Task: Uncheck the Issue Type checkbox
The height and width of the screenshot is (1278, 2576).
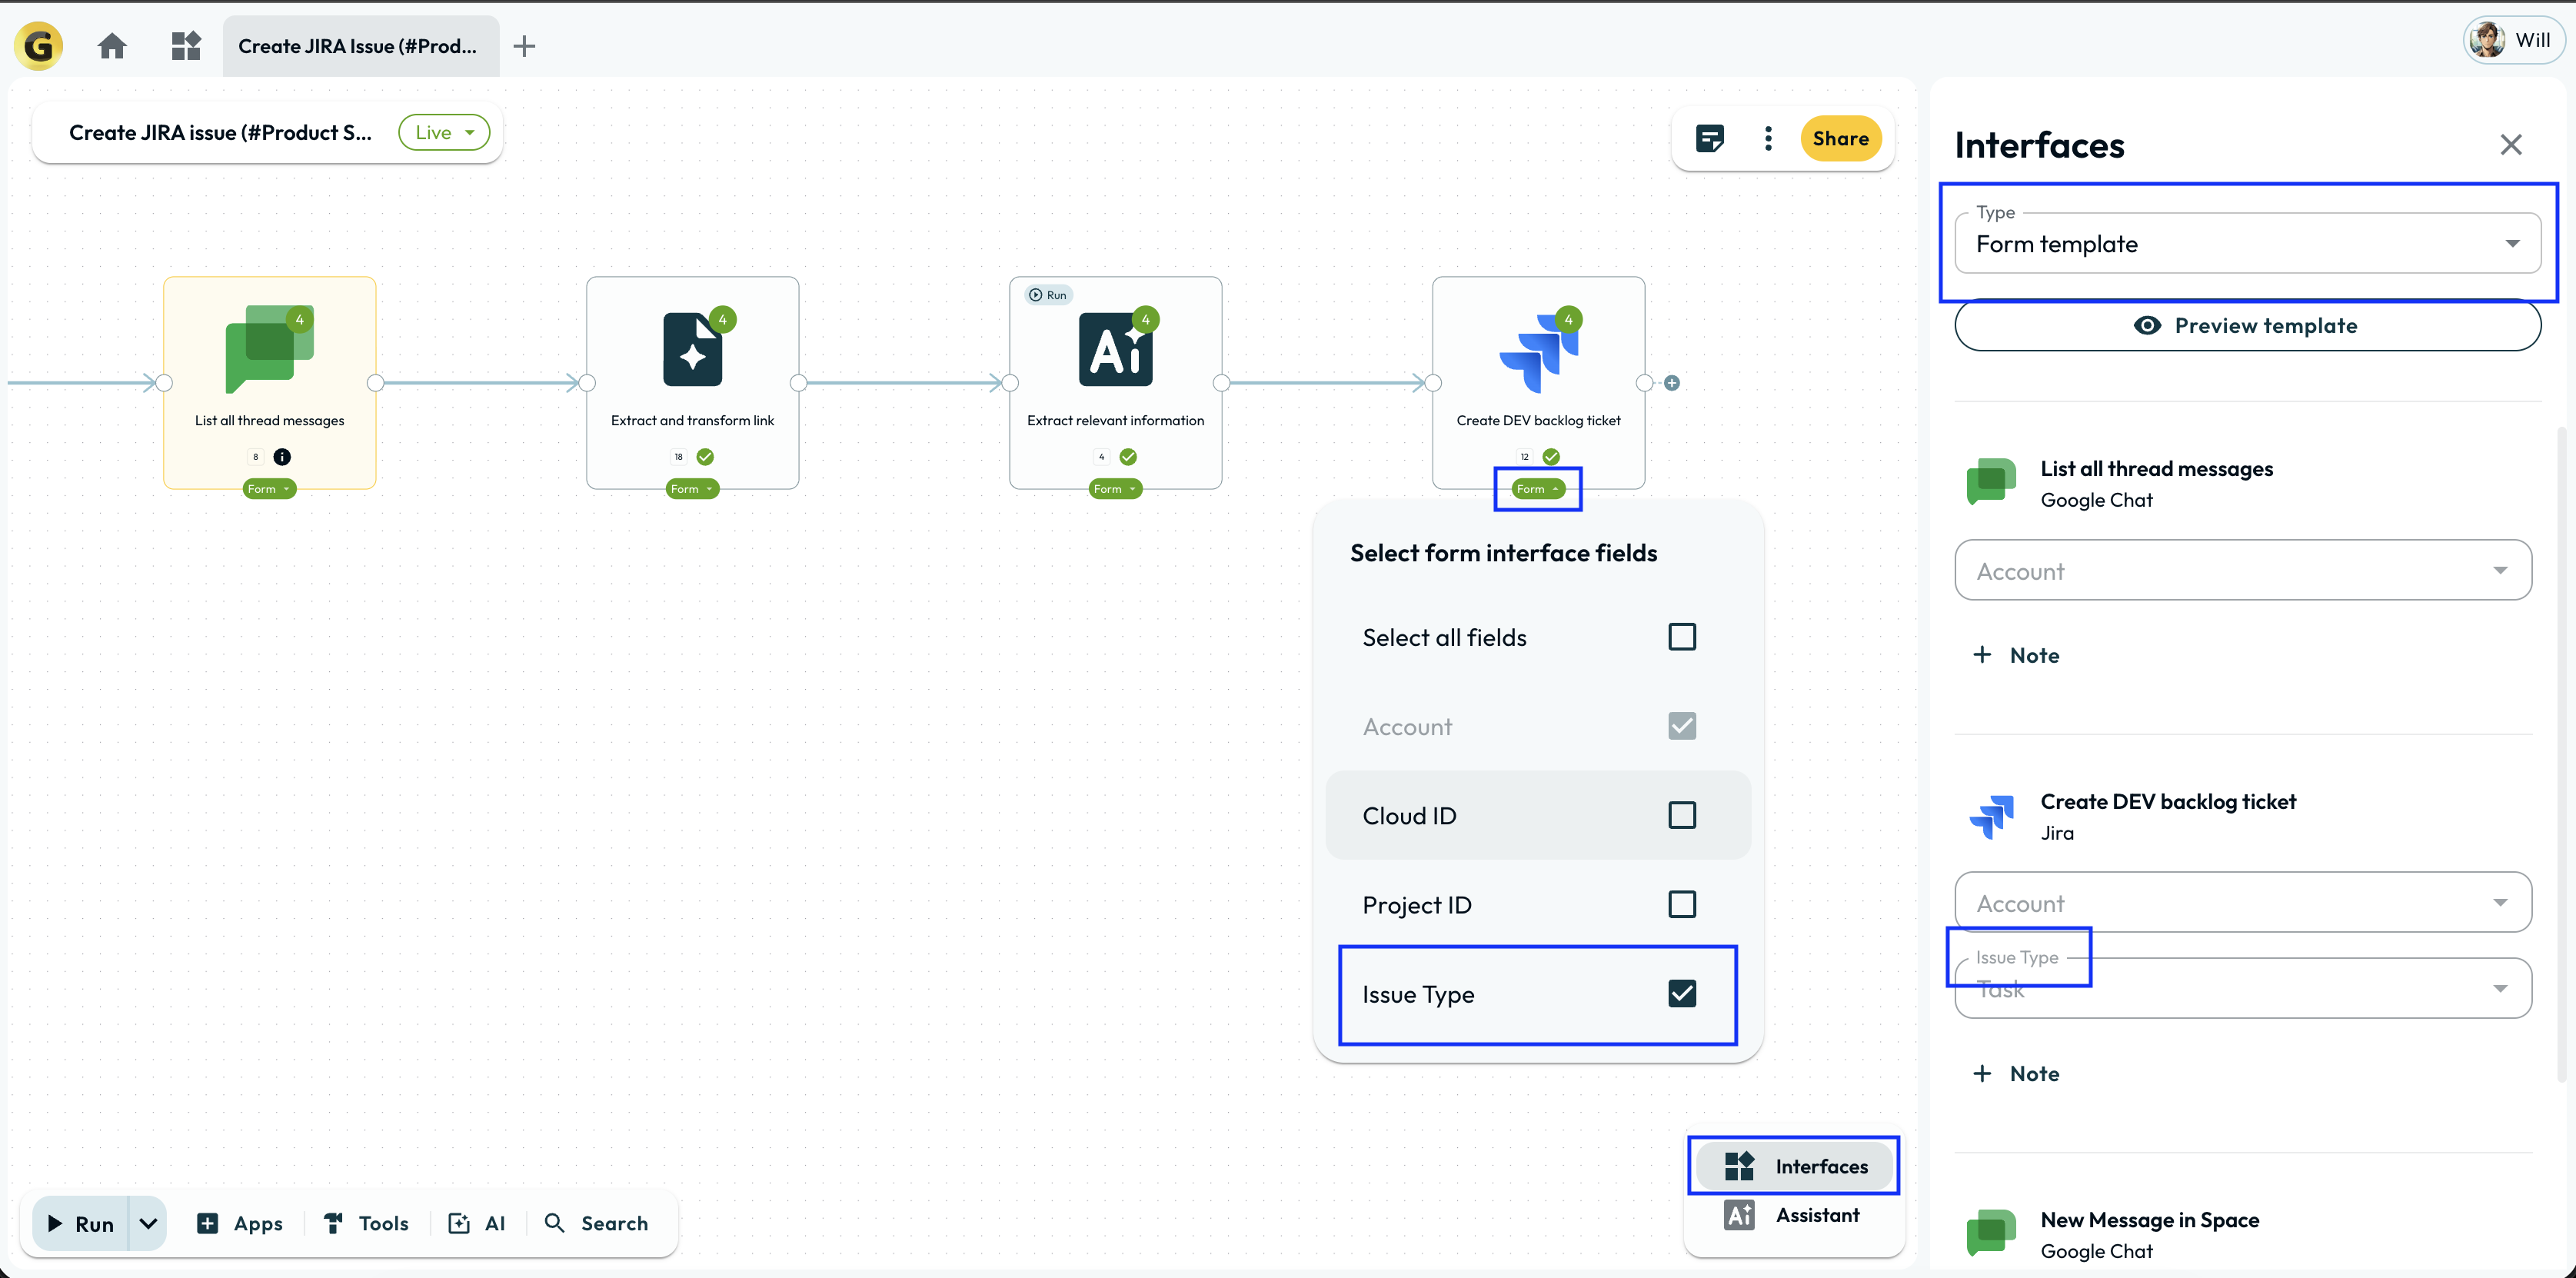Action: [x=1682, y=994]
